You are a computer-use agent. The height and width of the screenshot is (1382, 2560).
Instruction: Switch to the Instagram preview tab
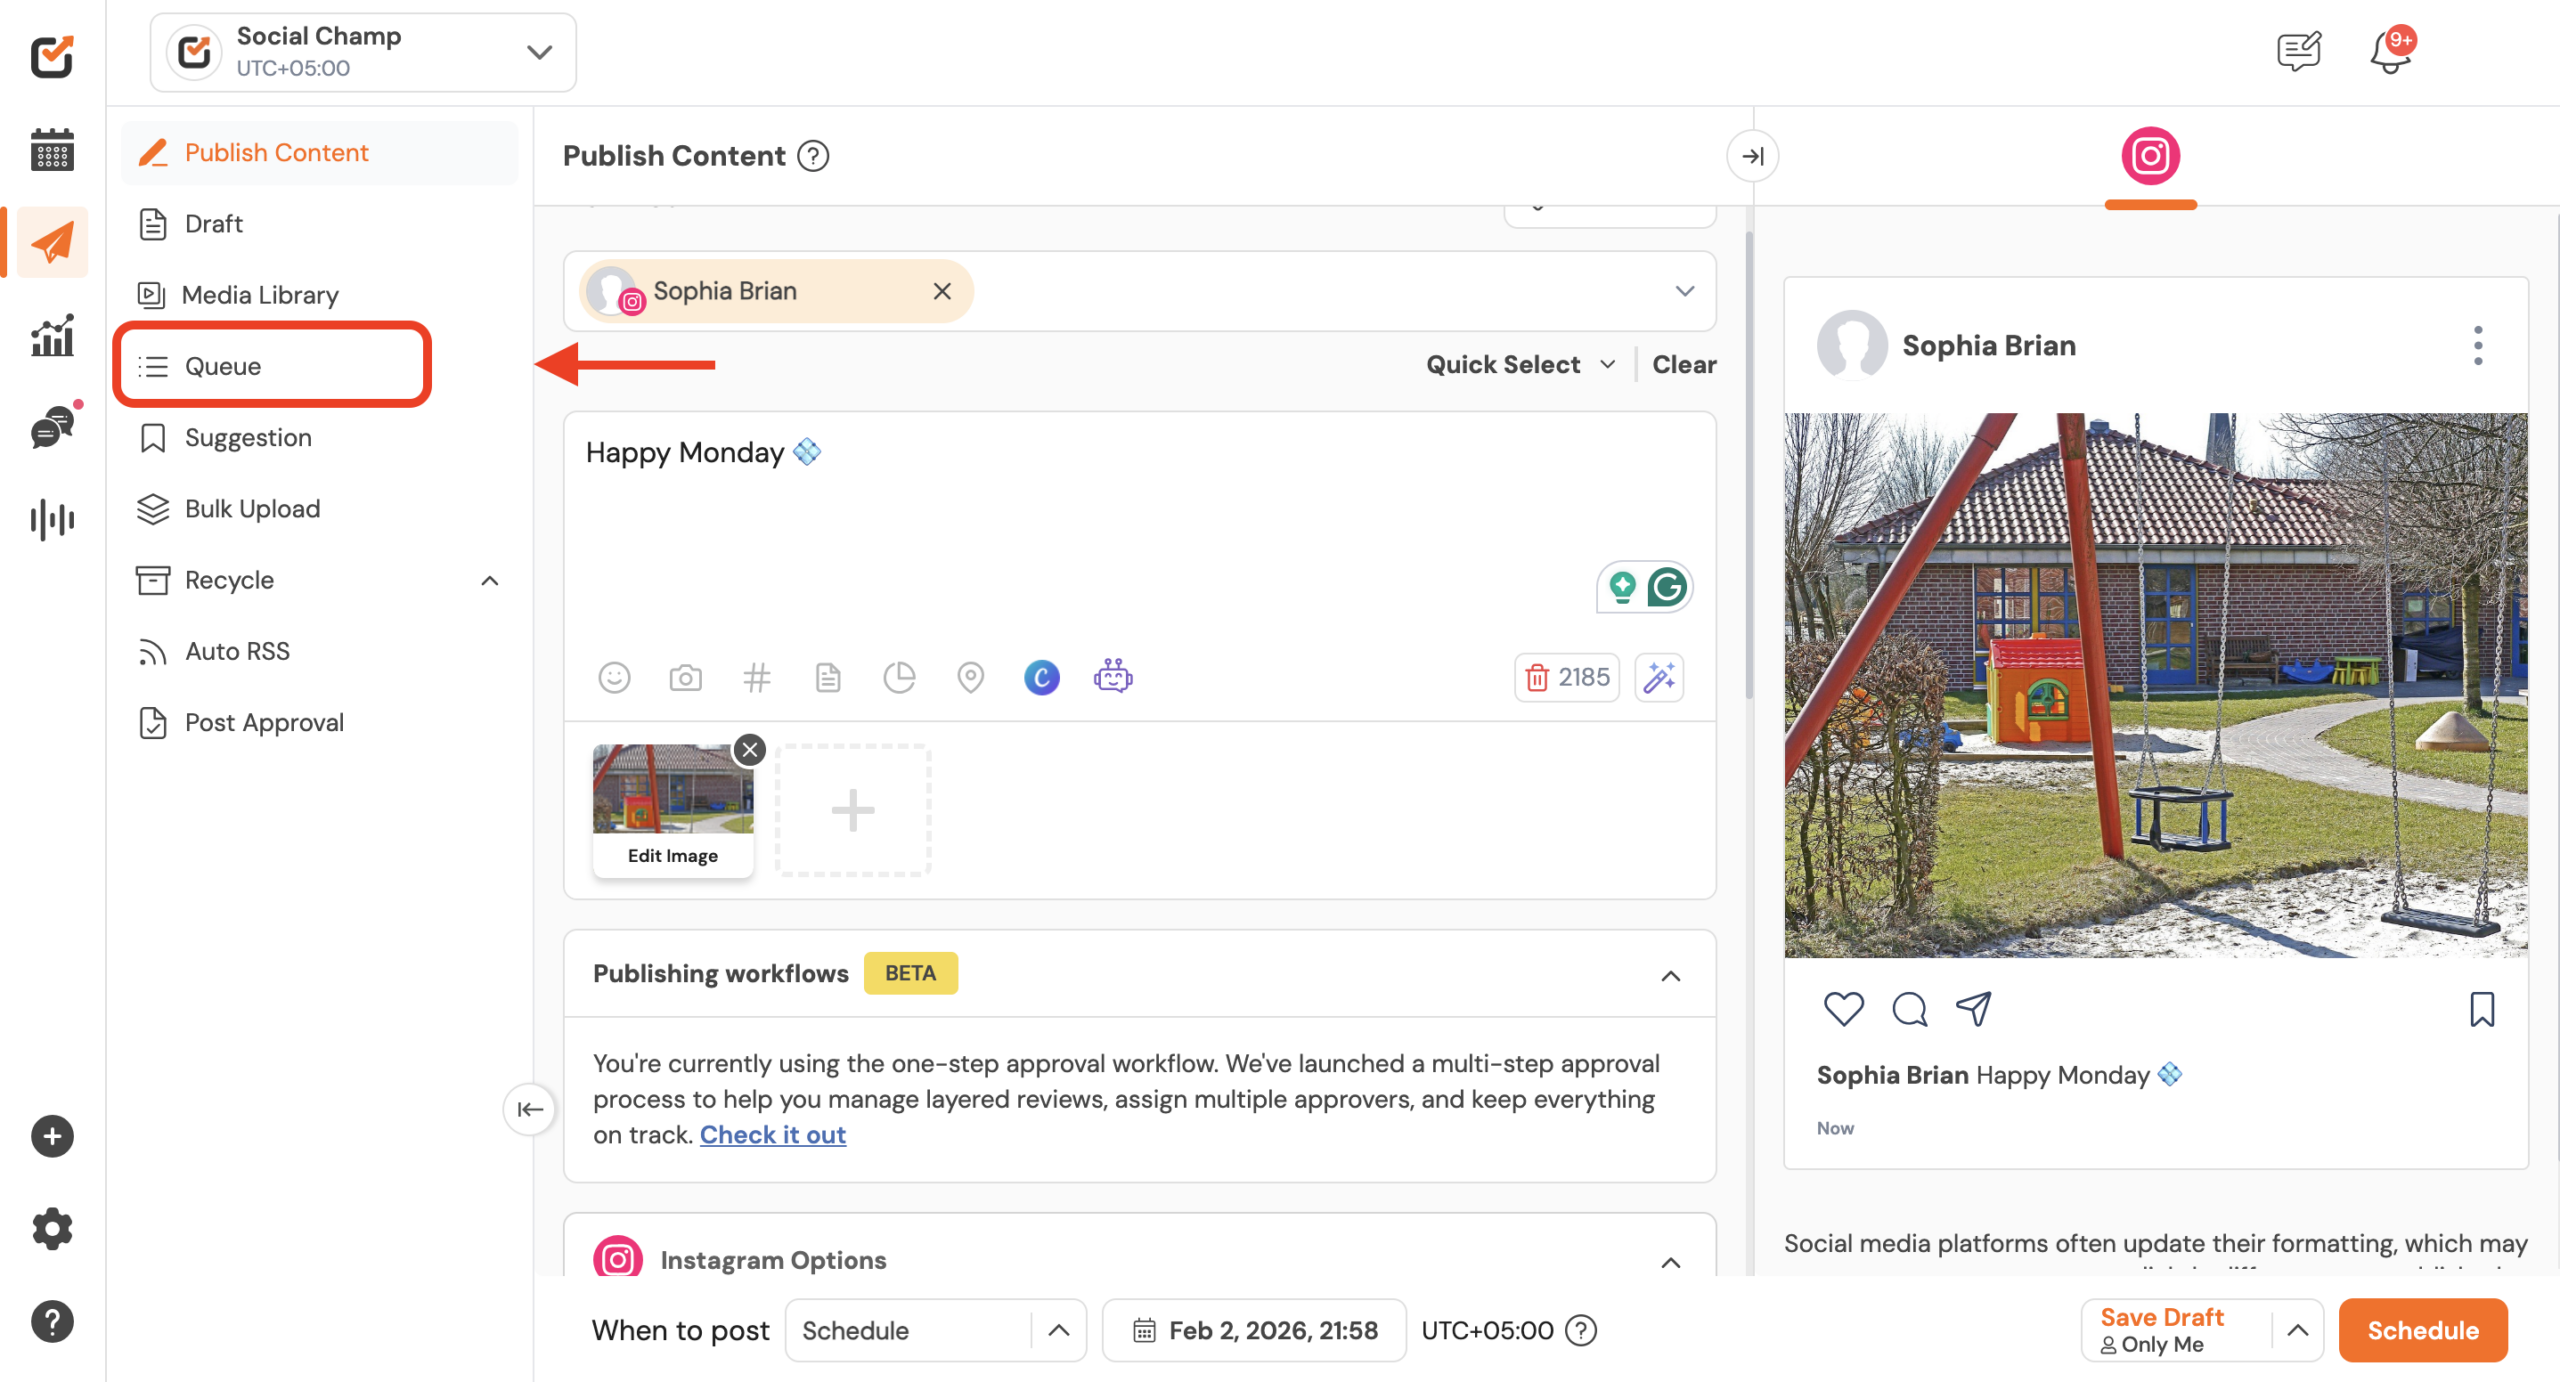[x=2150, y=157]
